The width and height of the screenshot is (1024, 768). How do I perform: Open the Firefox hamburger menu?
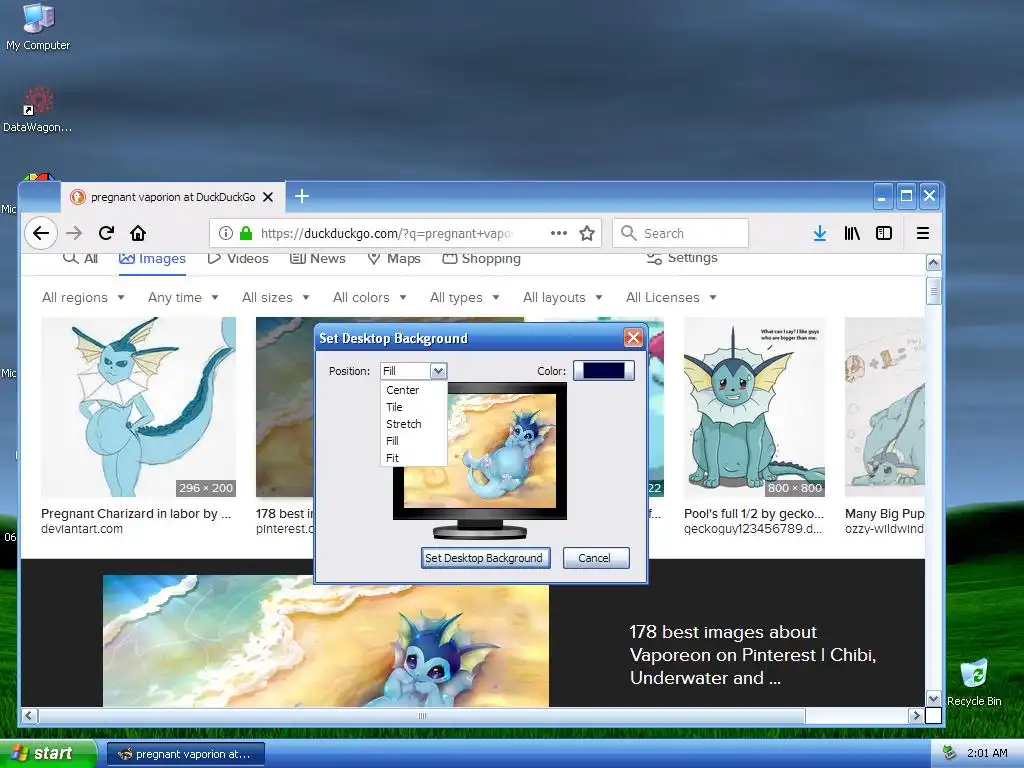click(923, 233)
